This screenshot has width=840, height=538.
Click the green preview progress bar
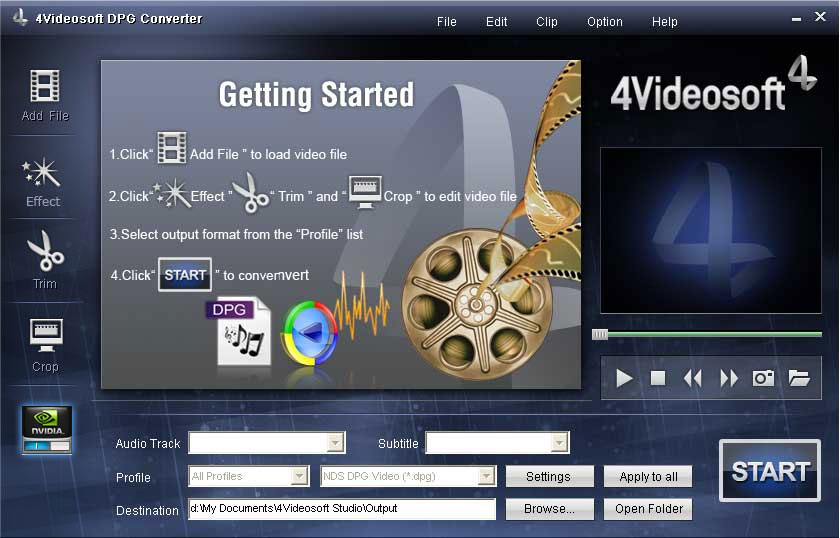715,334
